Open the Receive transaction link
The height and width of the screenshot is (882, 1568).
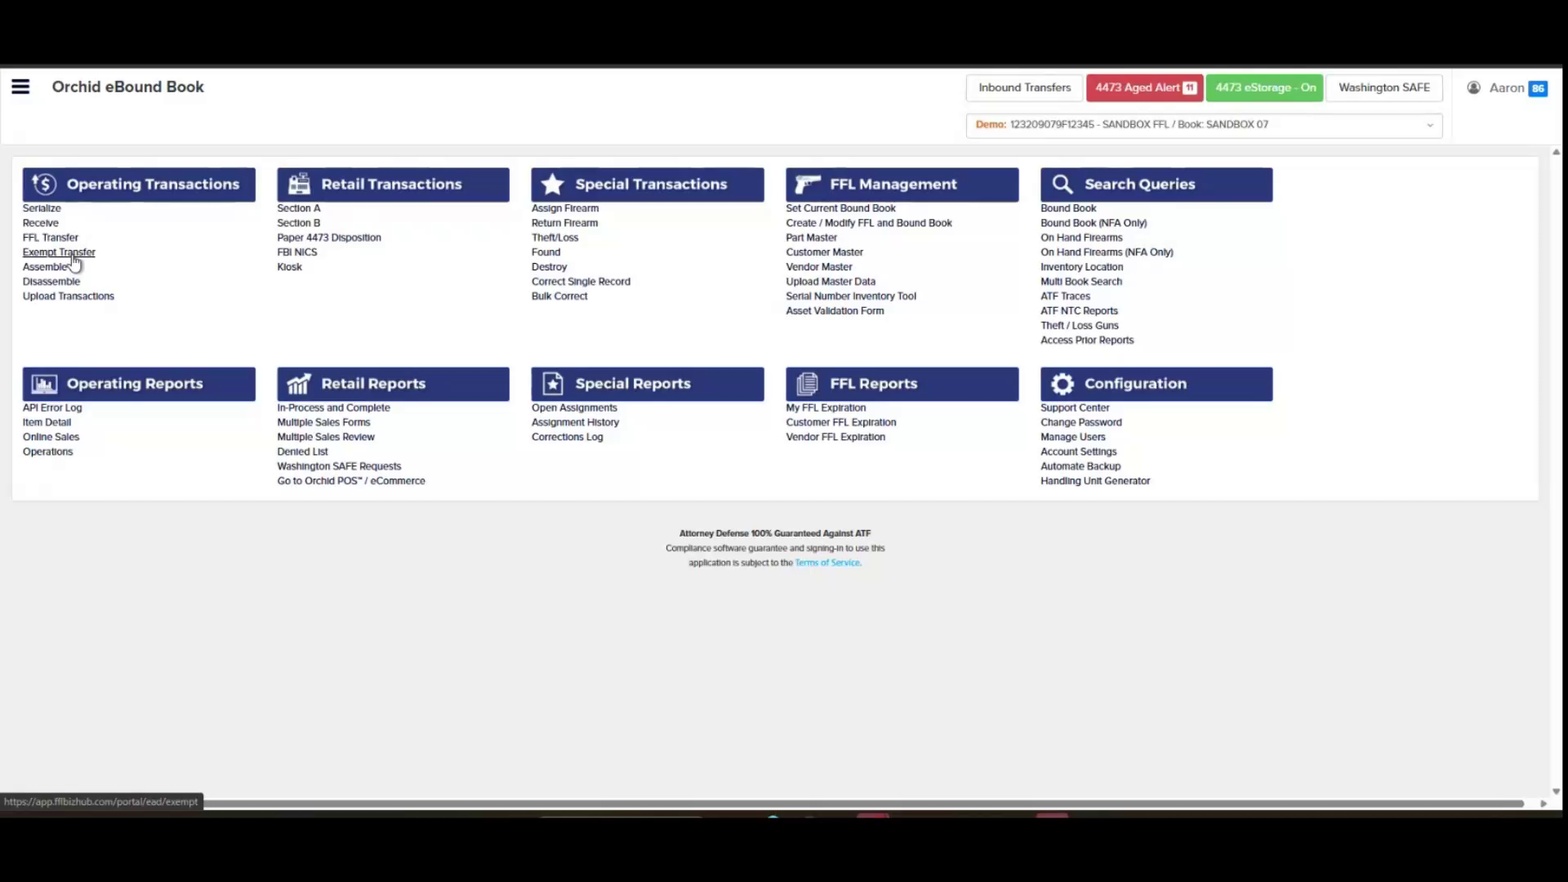[x=41, y=223]
